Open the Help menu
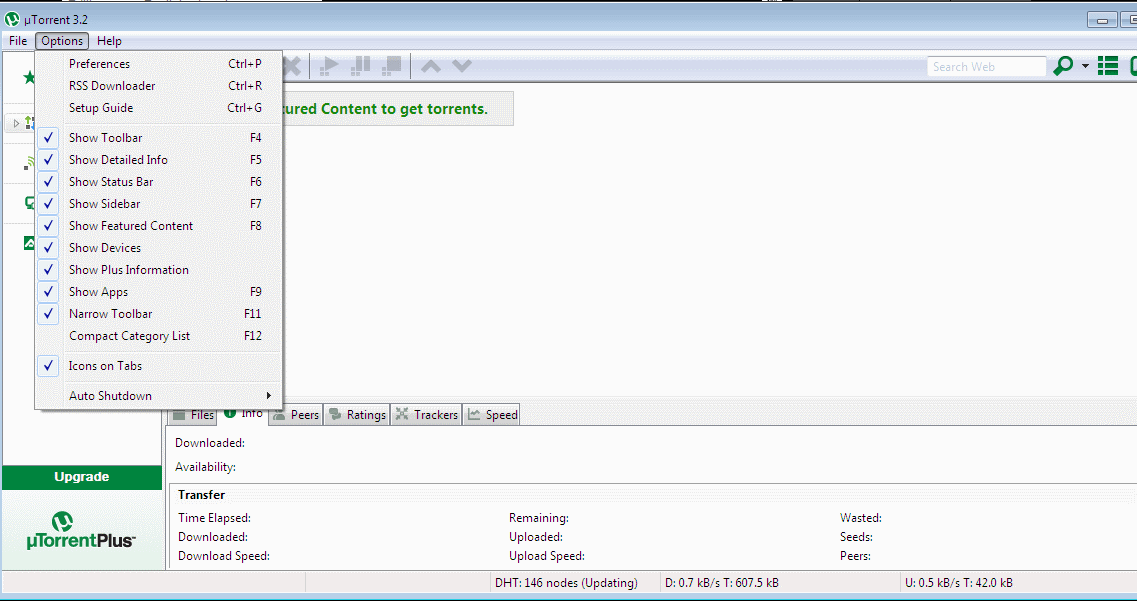The width and height of the screenshot is (1137, 601). tap(109, 41)
